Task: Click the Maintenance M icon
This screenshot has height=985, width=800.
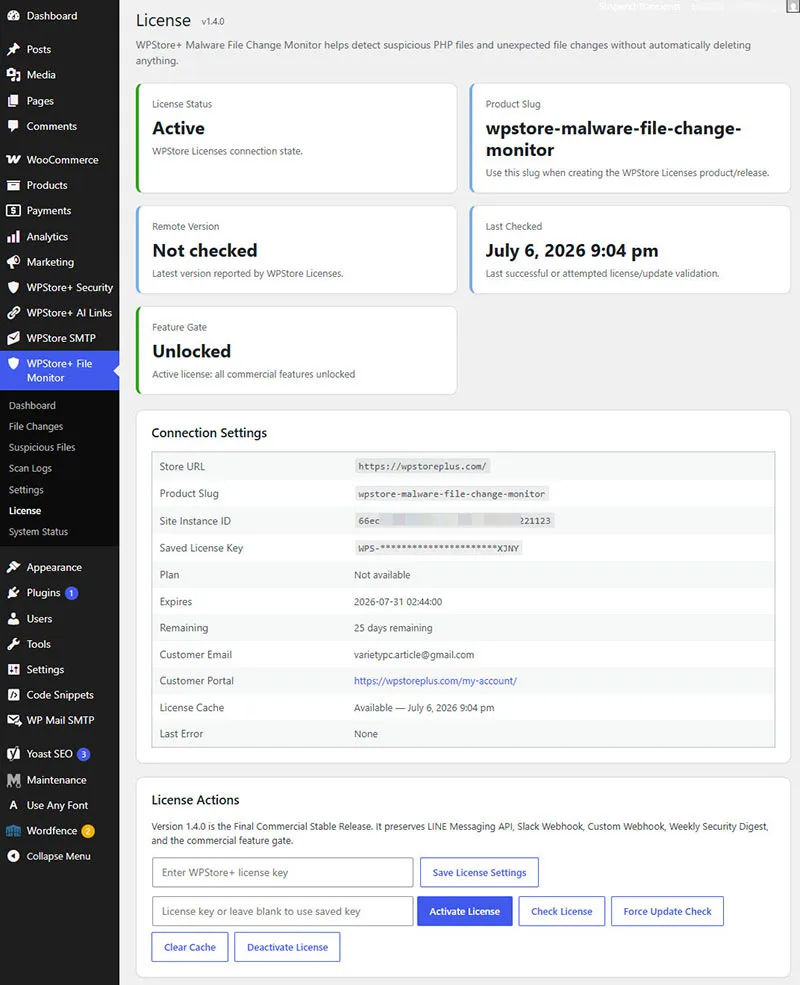Action: coord(13,780)
